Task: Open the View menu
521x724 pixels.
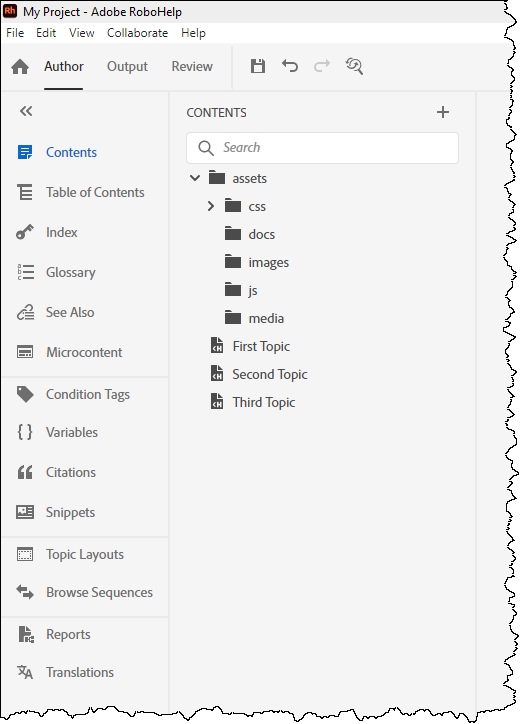Action: click(x=82, y=33)
